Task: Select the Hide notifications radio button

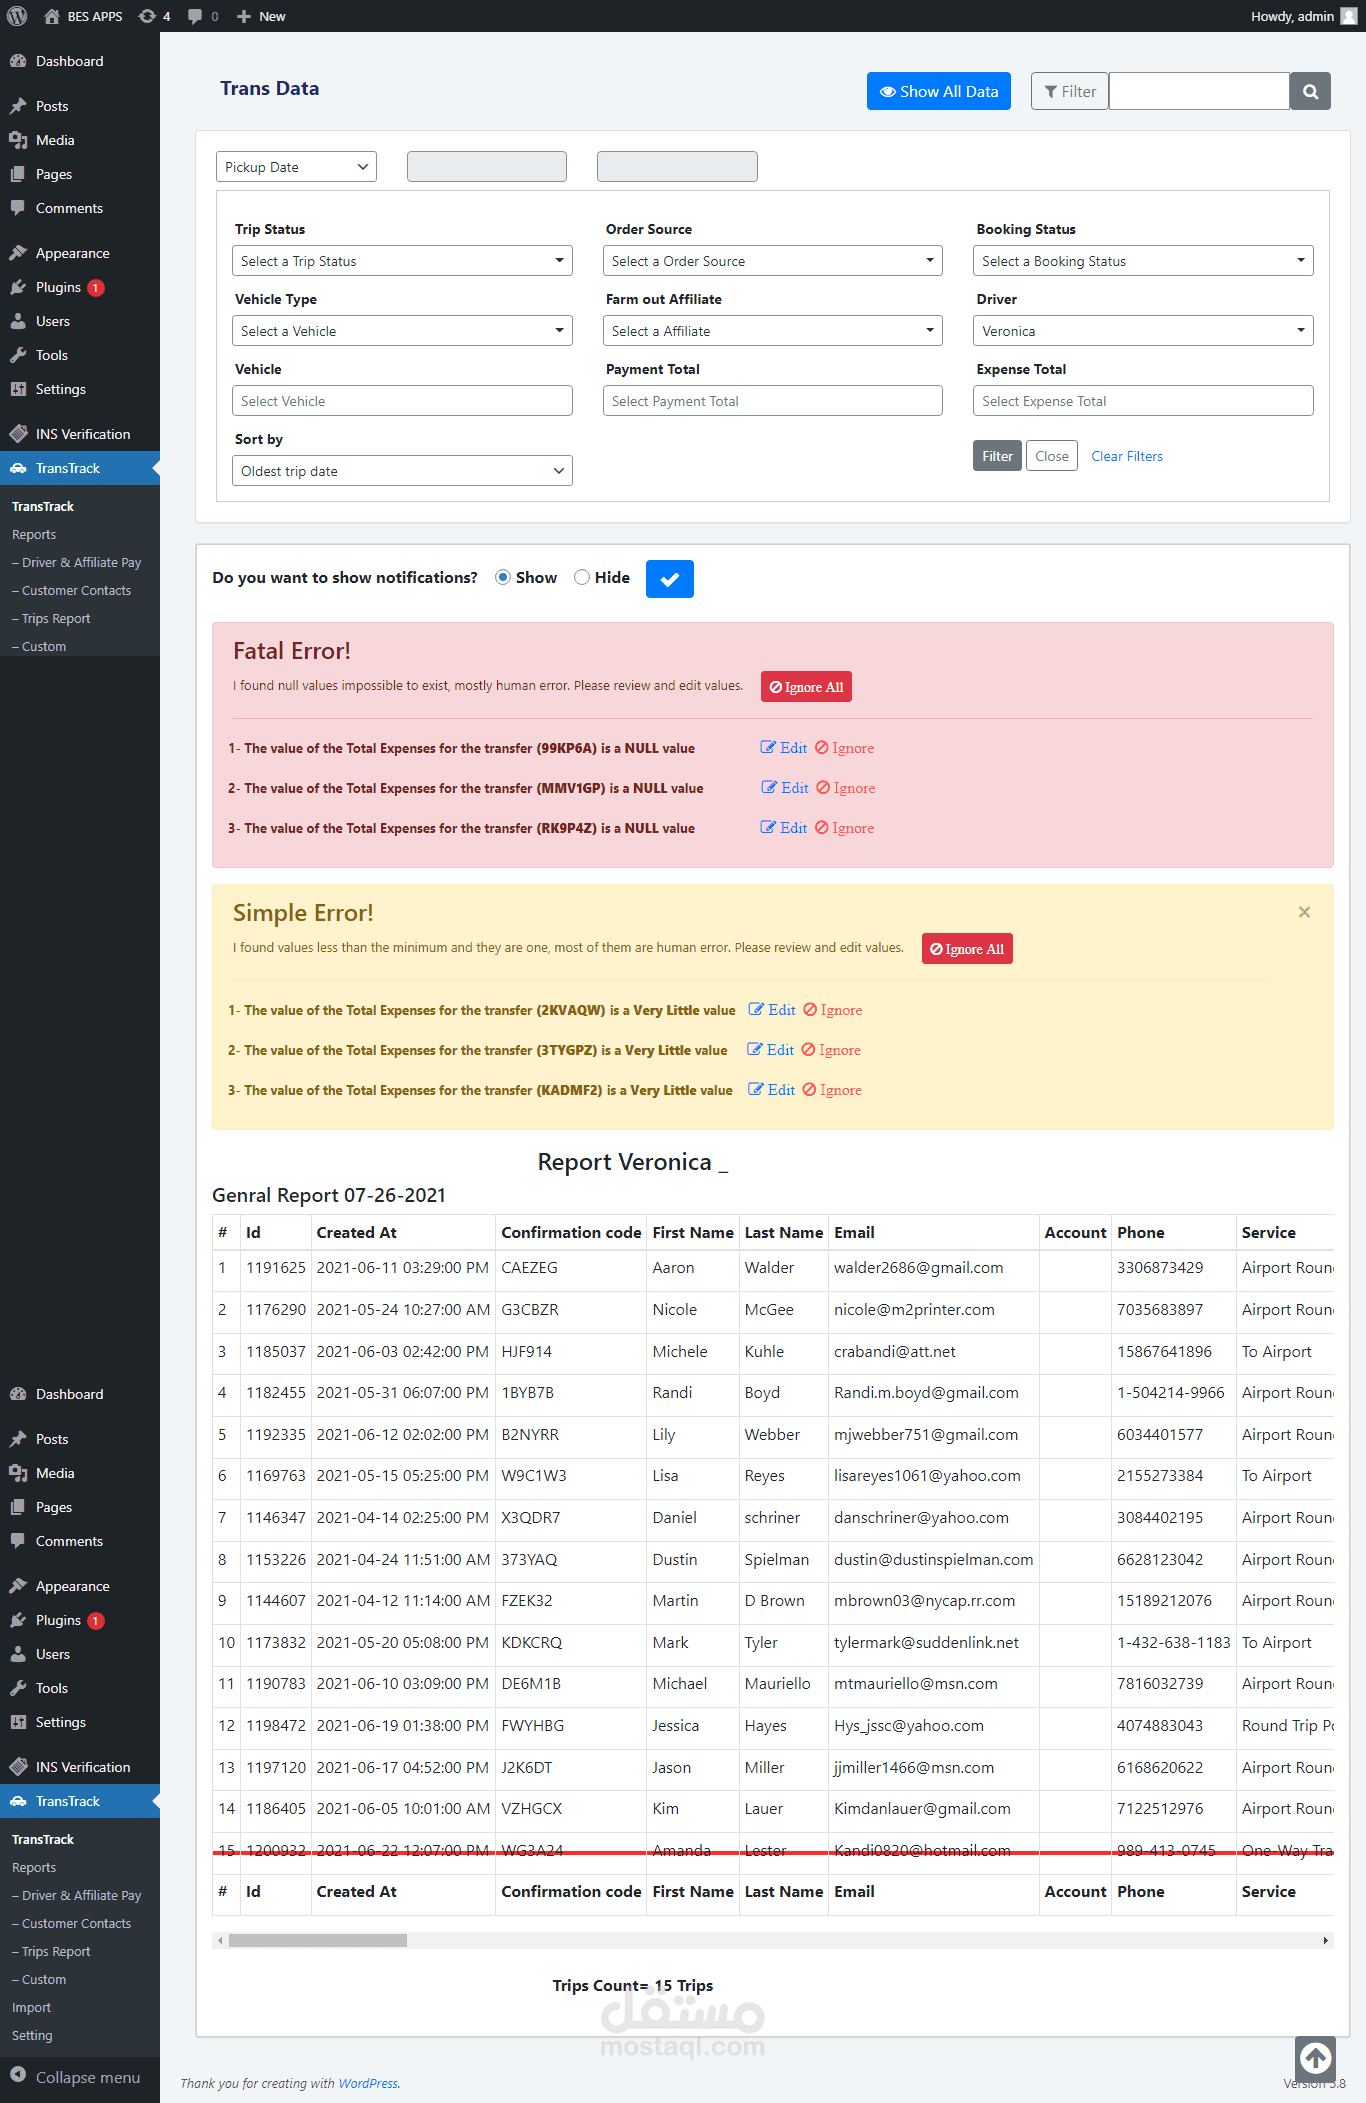Action: [x=582, y=577]
